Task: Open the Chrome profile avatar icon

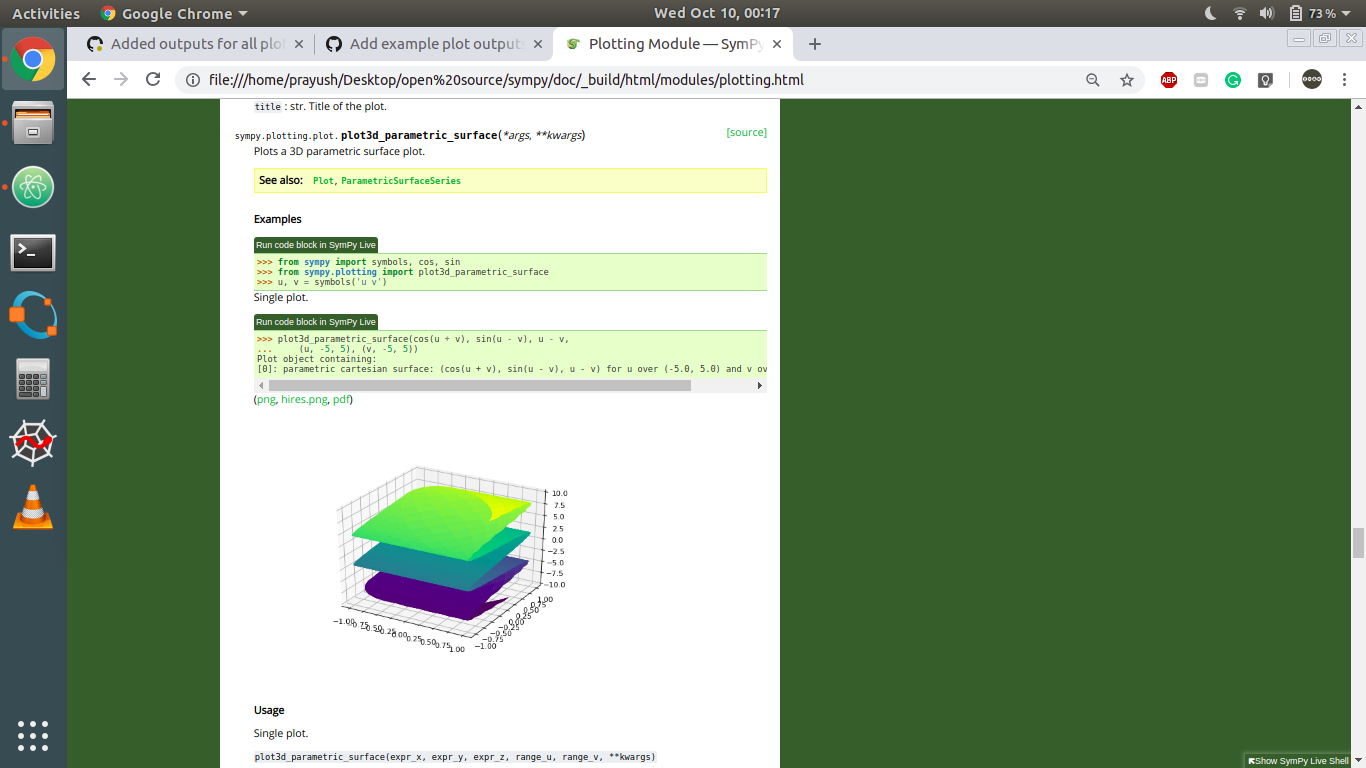Action: pyautogui.click(x=1310, y=80)
